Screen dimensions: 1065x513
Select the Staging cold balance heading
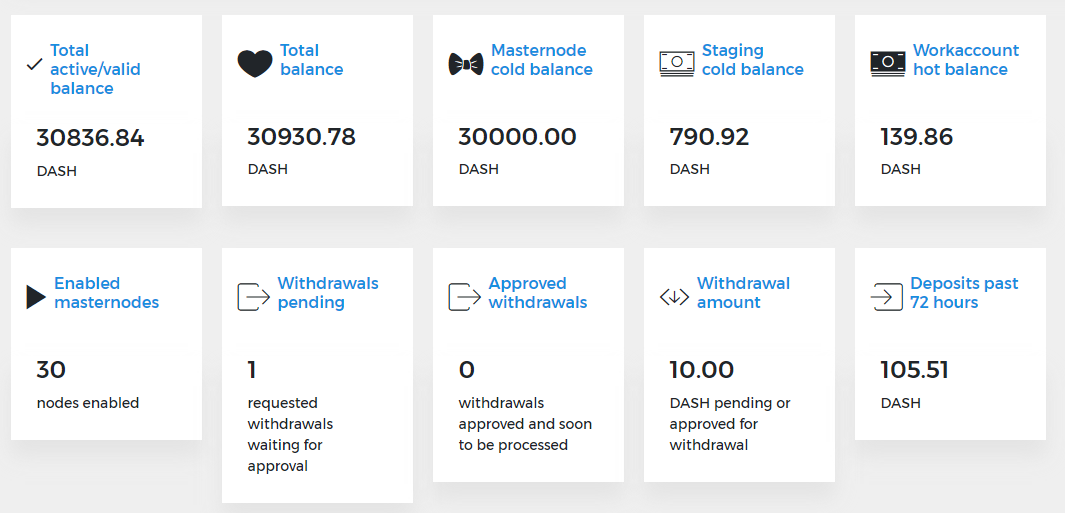(x=753, y=60)
